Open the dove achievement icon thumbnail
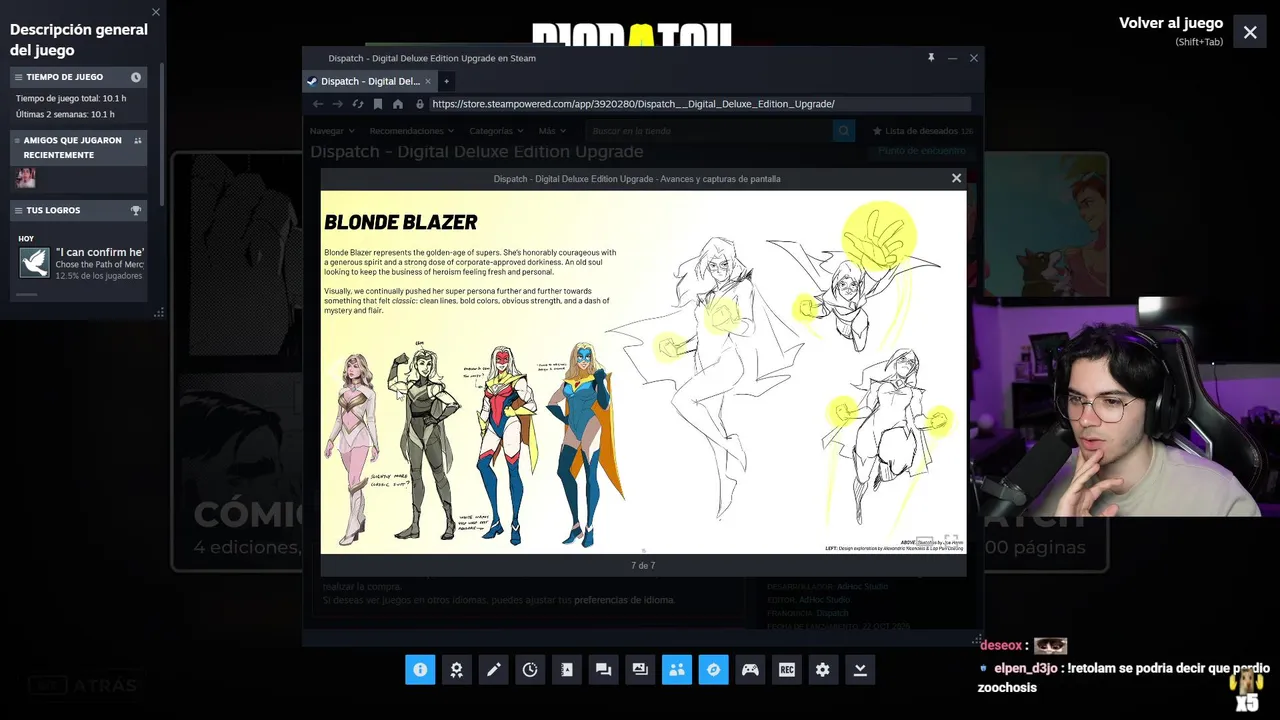Image resolution: width=1280 pixels, height=720 pixels. (x=35, y=263)
